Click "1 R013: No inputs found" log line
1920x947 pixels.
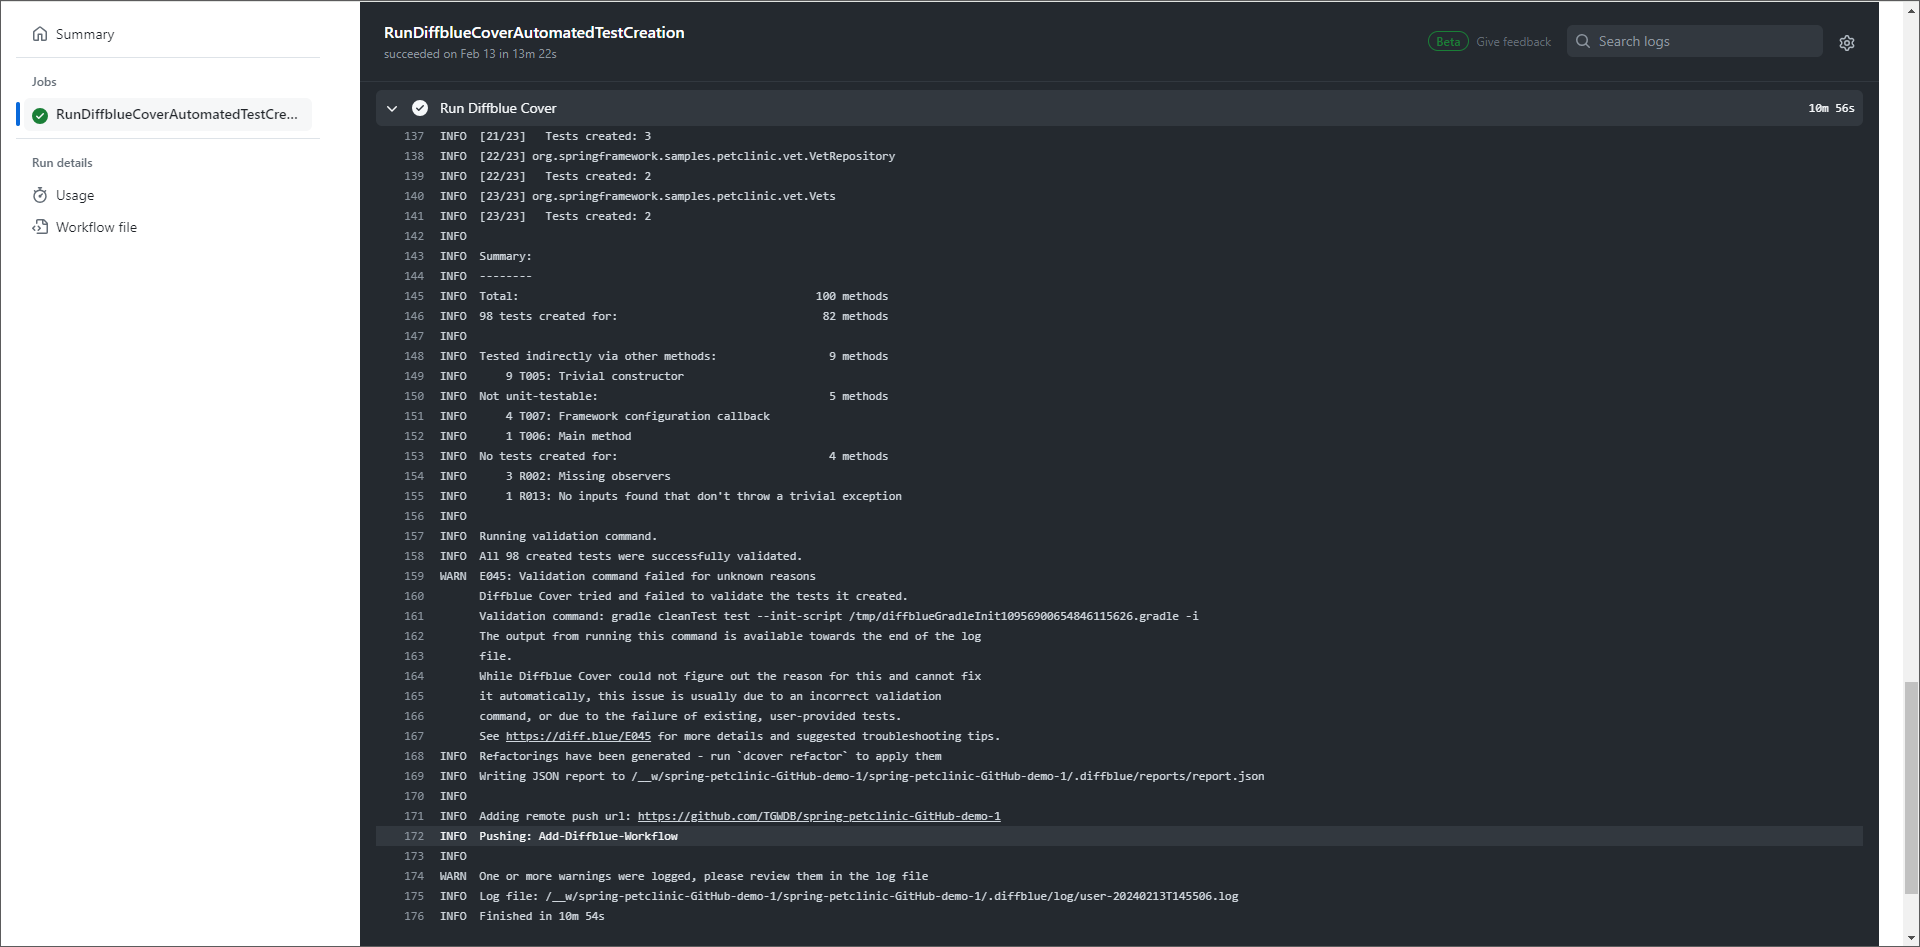pyautogui.click(x=704, y=496)
